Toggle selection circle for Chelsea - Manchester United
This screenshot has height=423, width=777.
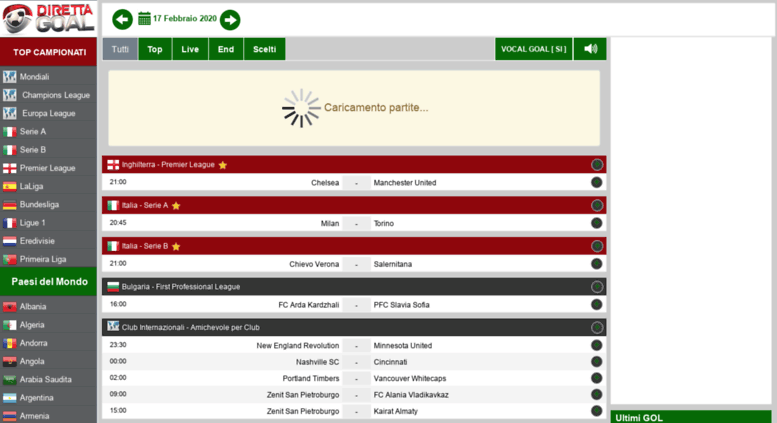pyautogui.click(x=597, y=183)
